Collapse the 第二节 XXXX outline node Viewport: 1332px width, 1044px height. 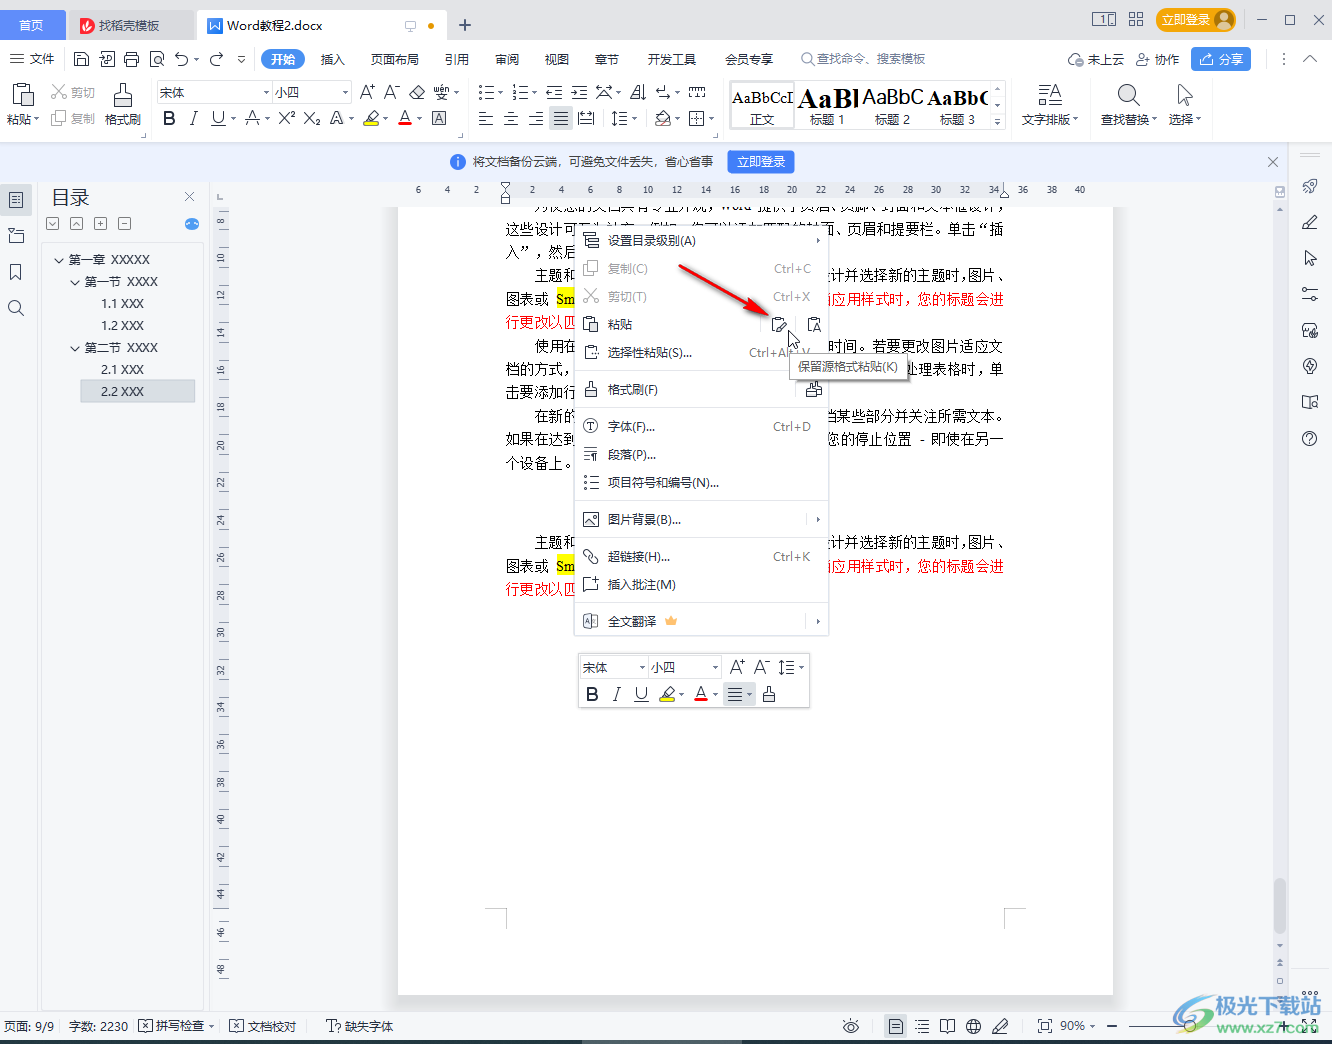75,348
